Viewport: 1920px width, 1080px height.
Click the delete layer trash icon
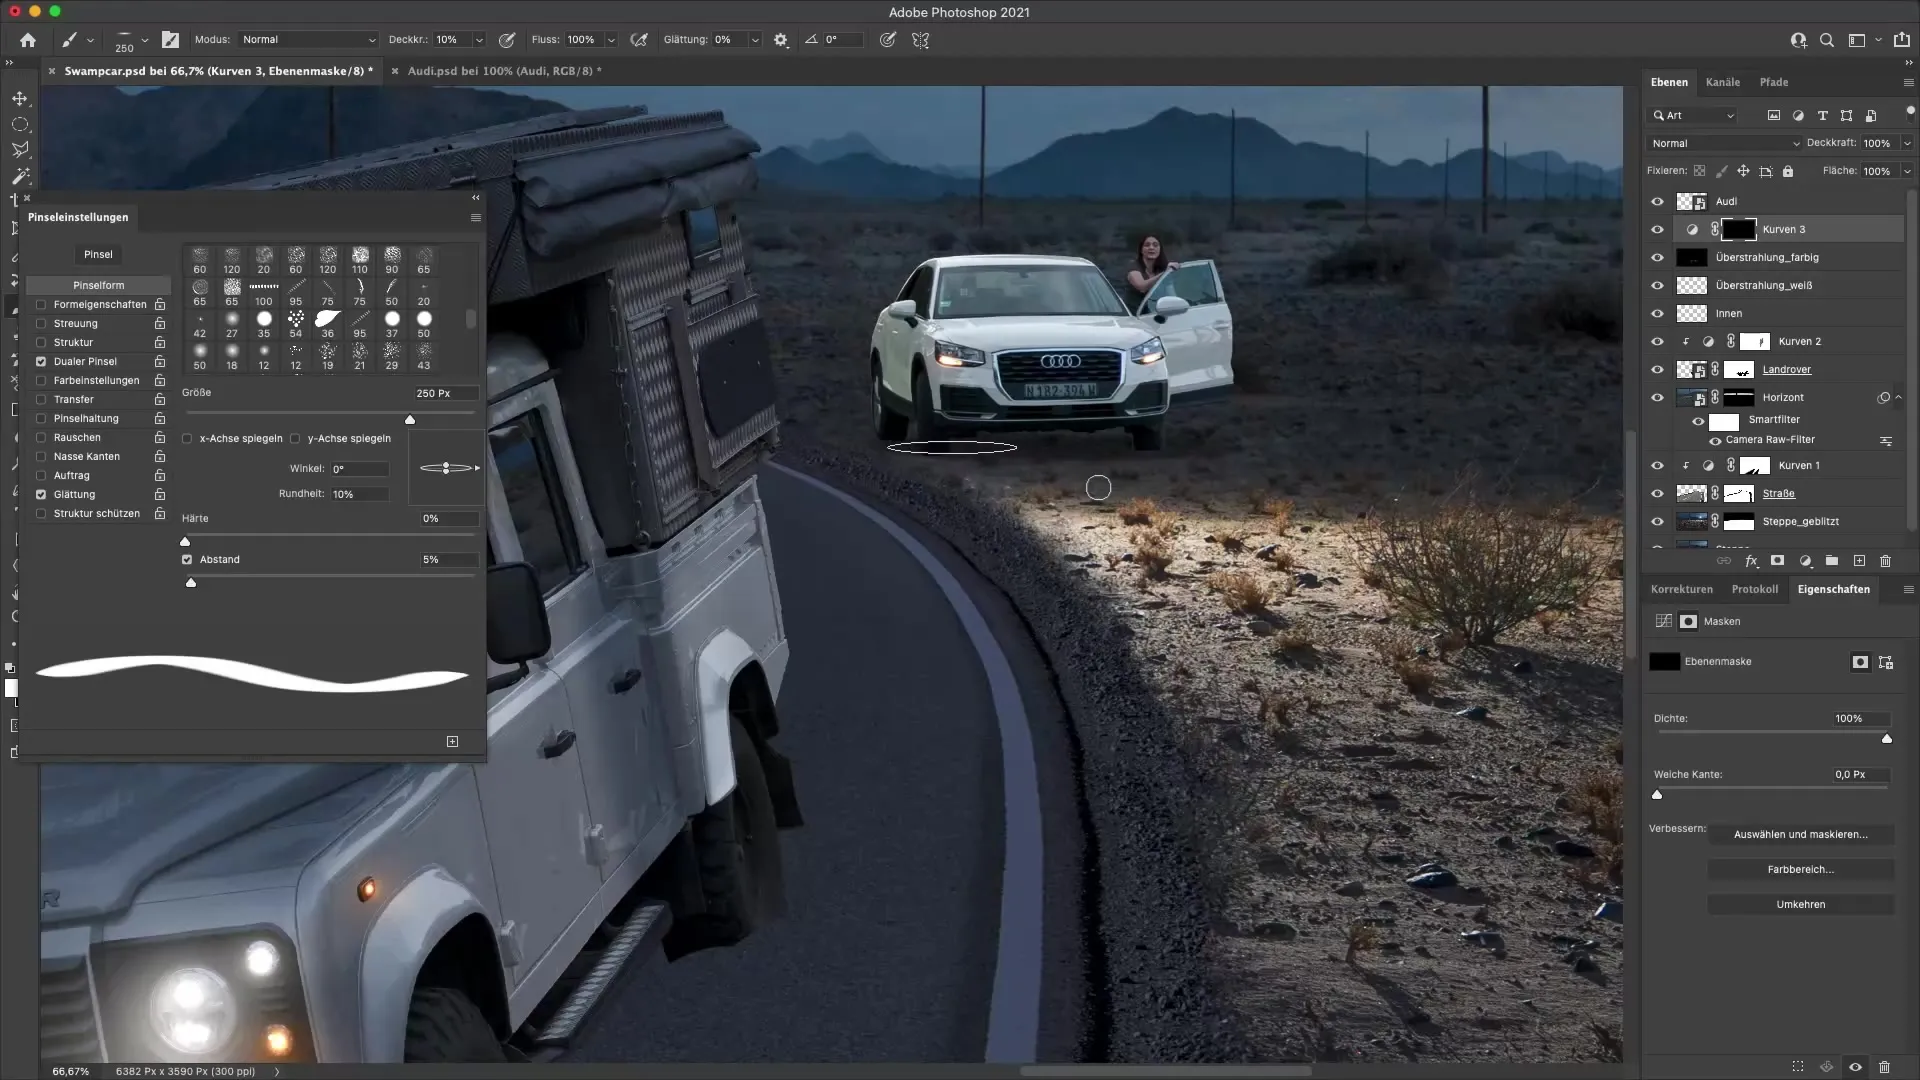pos(1885,561)
